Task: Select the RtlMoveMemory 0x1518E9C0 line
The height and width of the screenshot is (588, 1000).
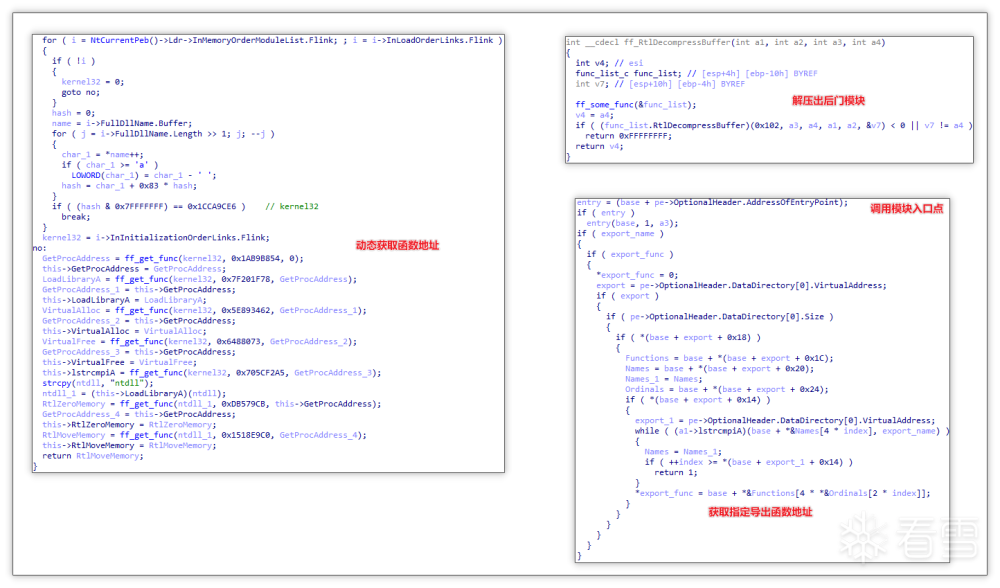Action: (204, 435)
